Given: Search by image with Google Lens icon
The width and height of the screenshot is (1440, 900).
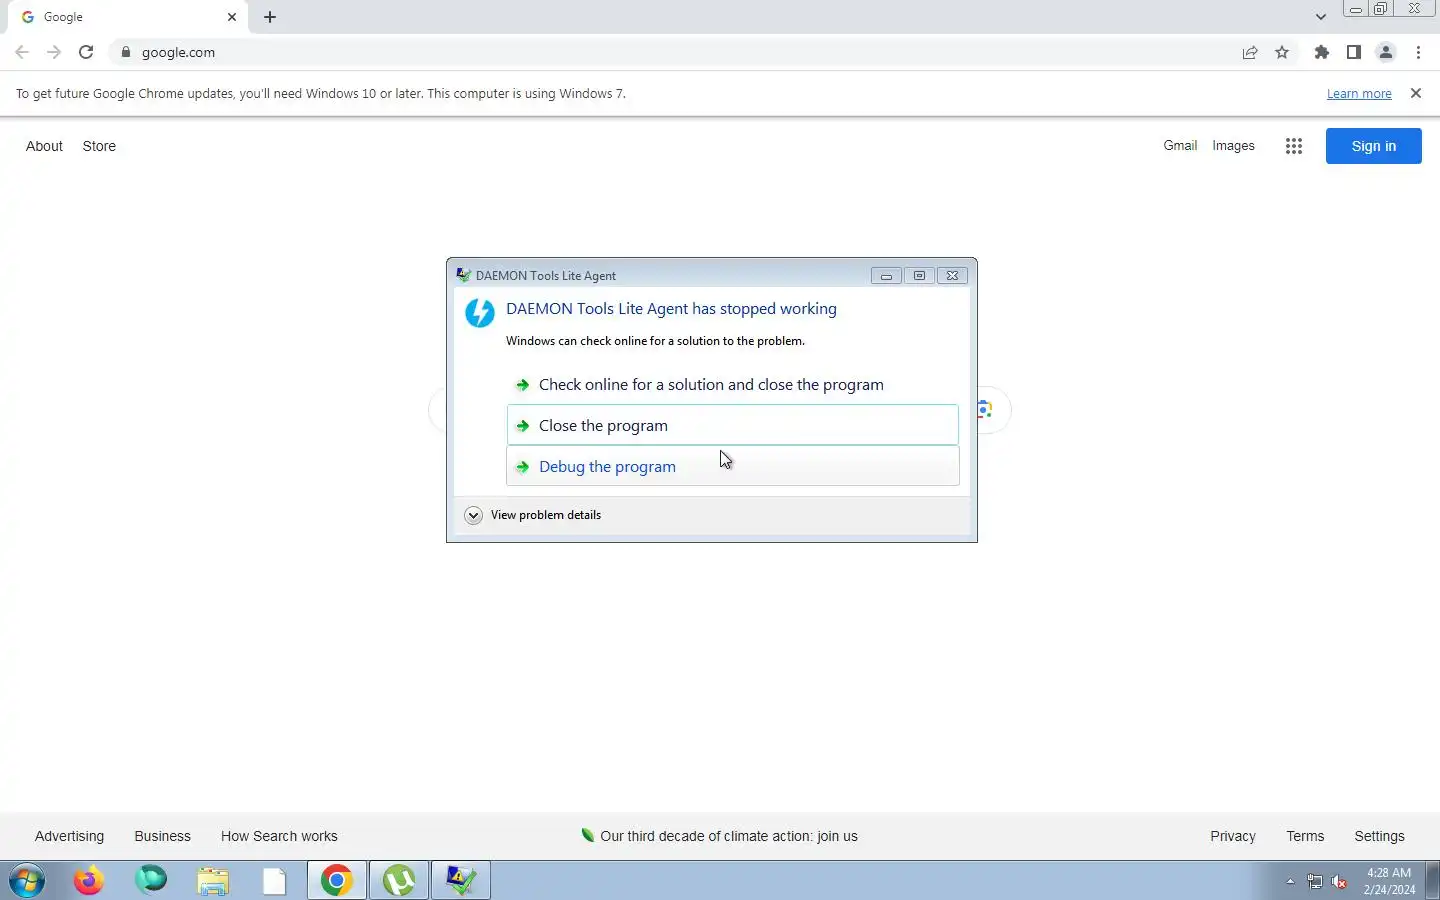Looking at the screenshot, I should [x=985, y=409].
